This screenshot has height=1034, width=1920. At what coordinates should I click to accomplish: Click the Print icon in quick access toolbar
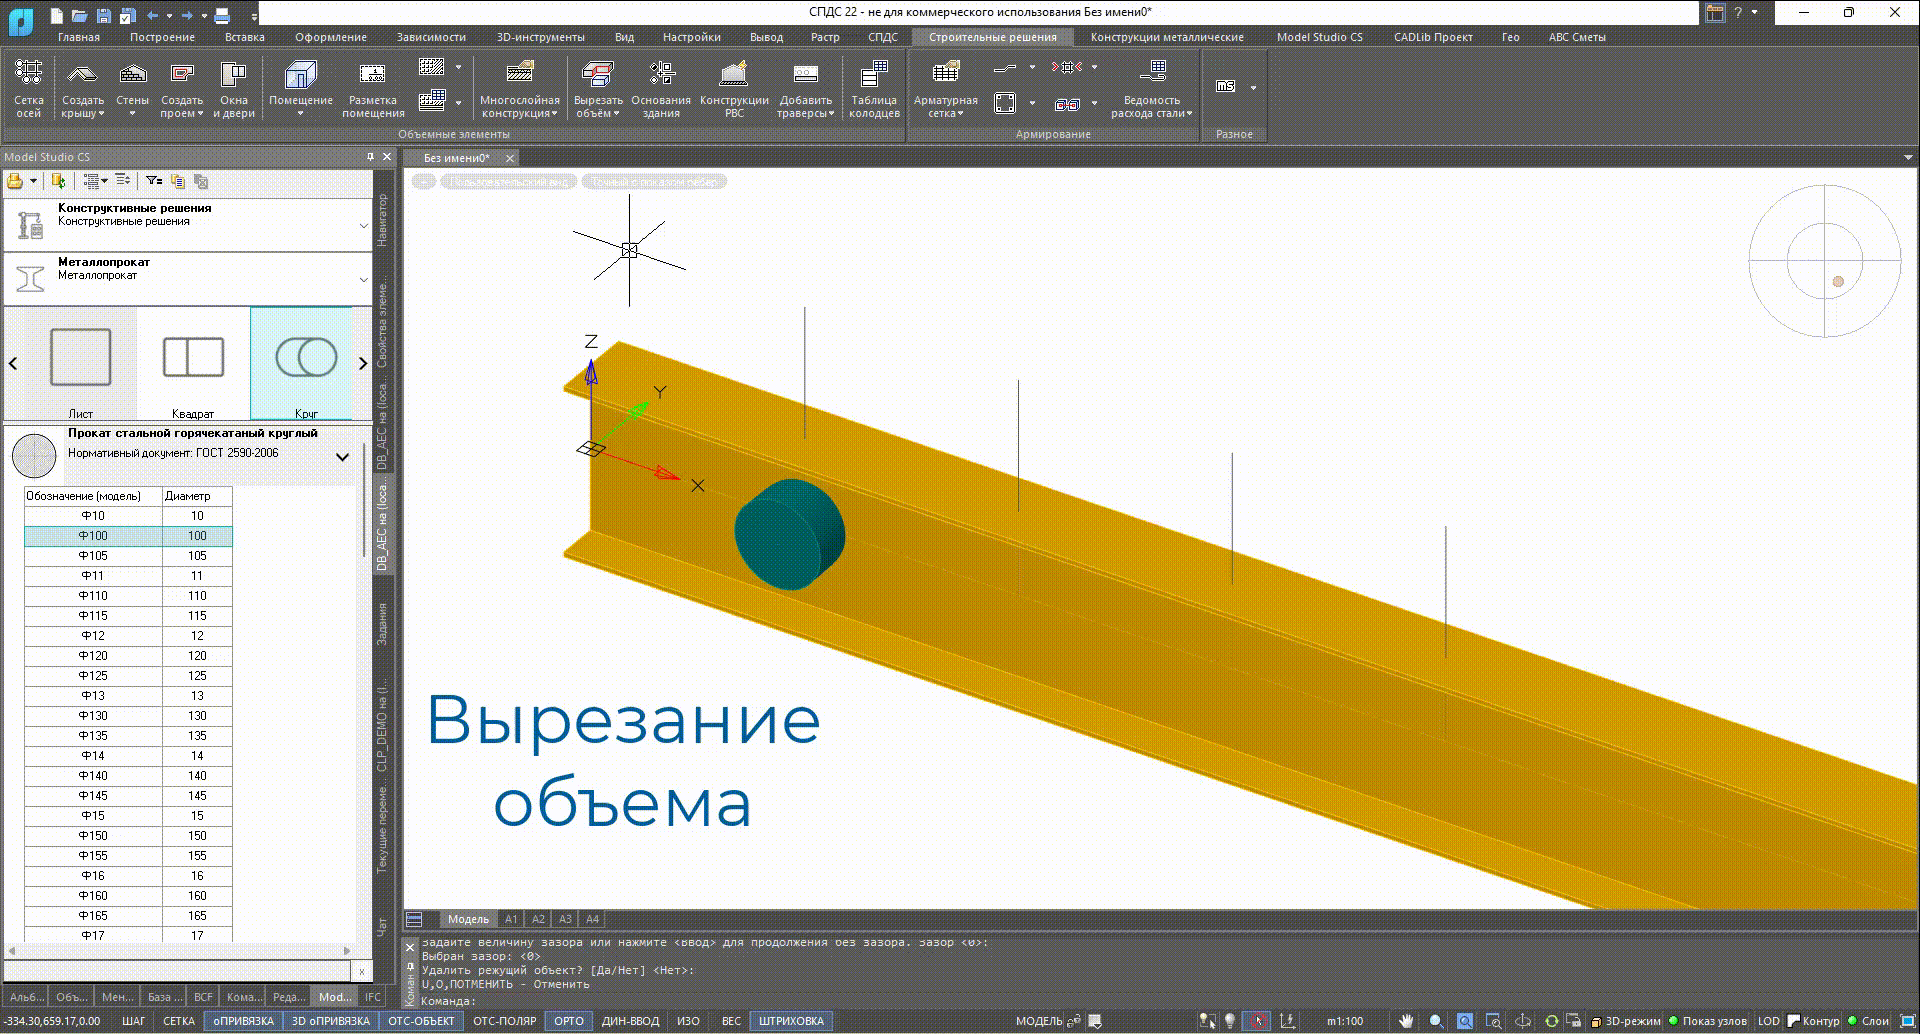[x=222, y=15]
